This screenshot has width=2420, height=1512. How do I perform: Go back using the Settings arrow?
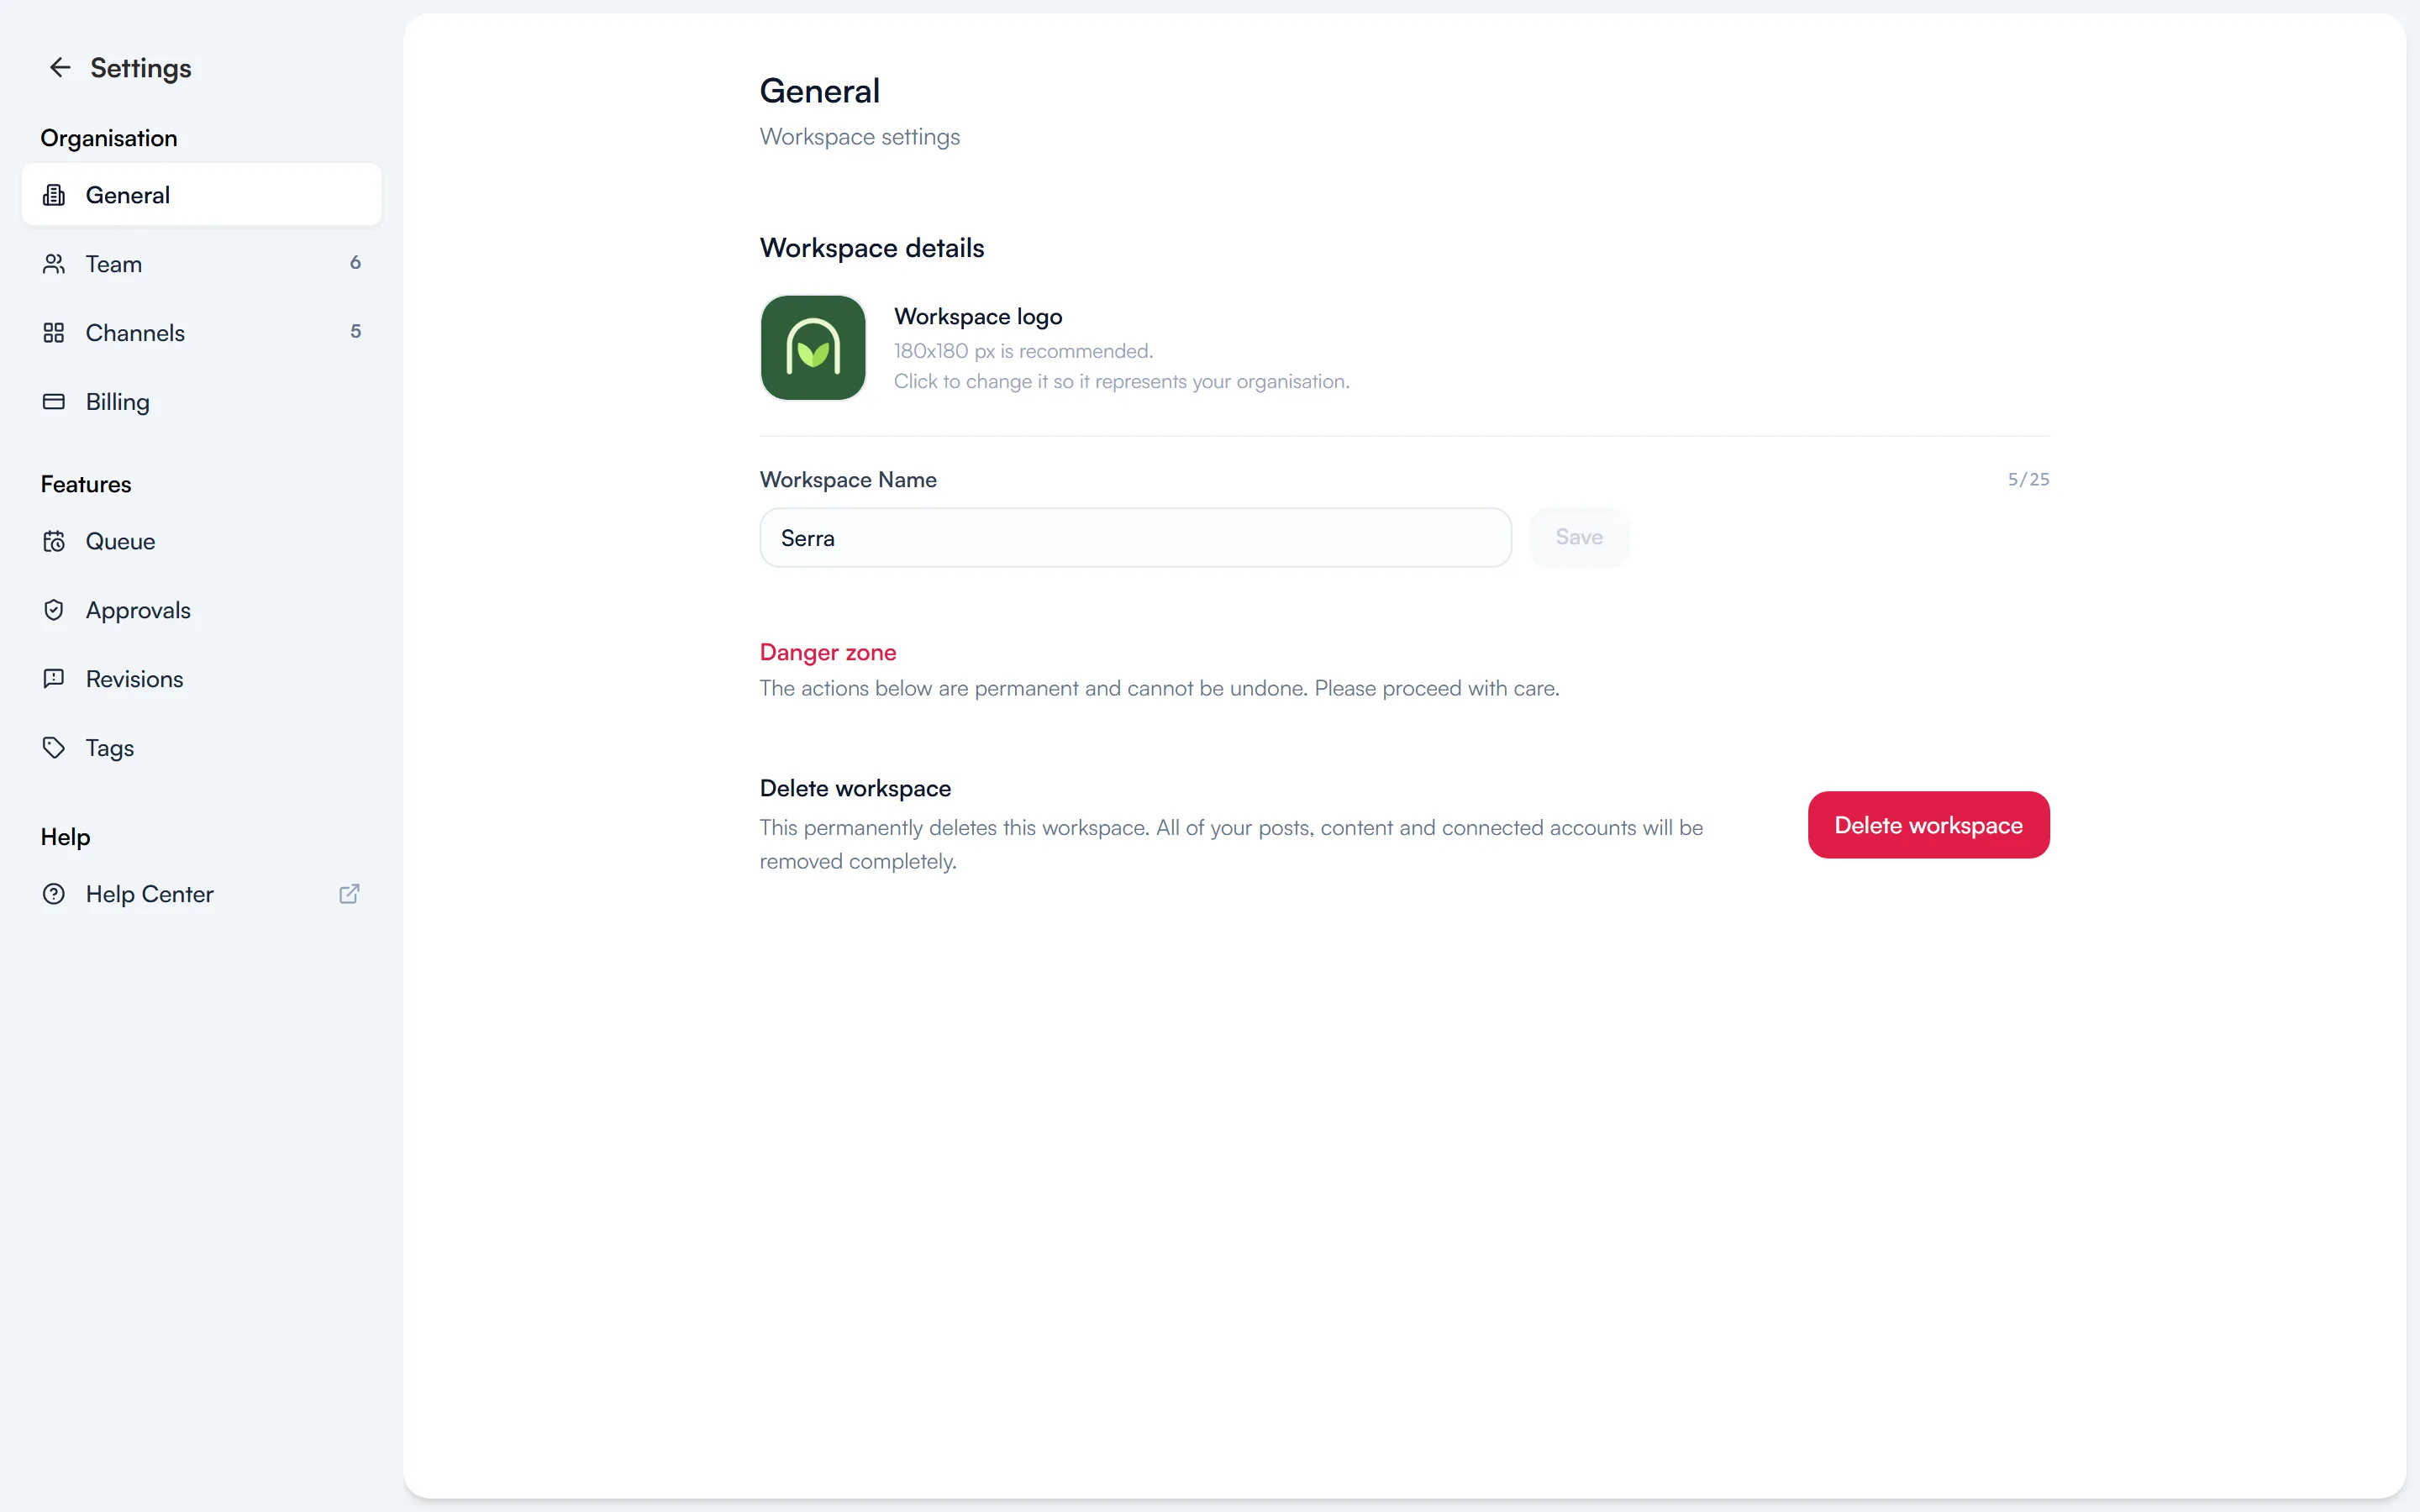coord(60,67)
